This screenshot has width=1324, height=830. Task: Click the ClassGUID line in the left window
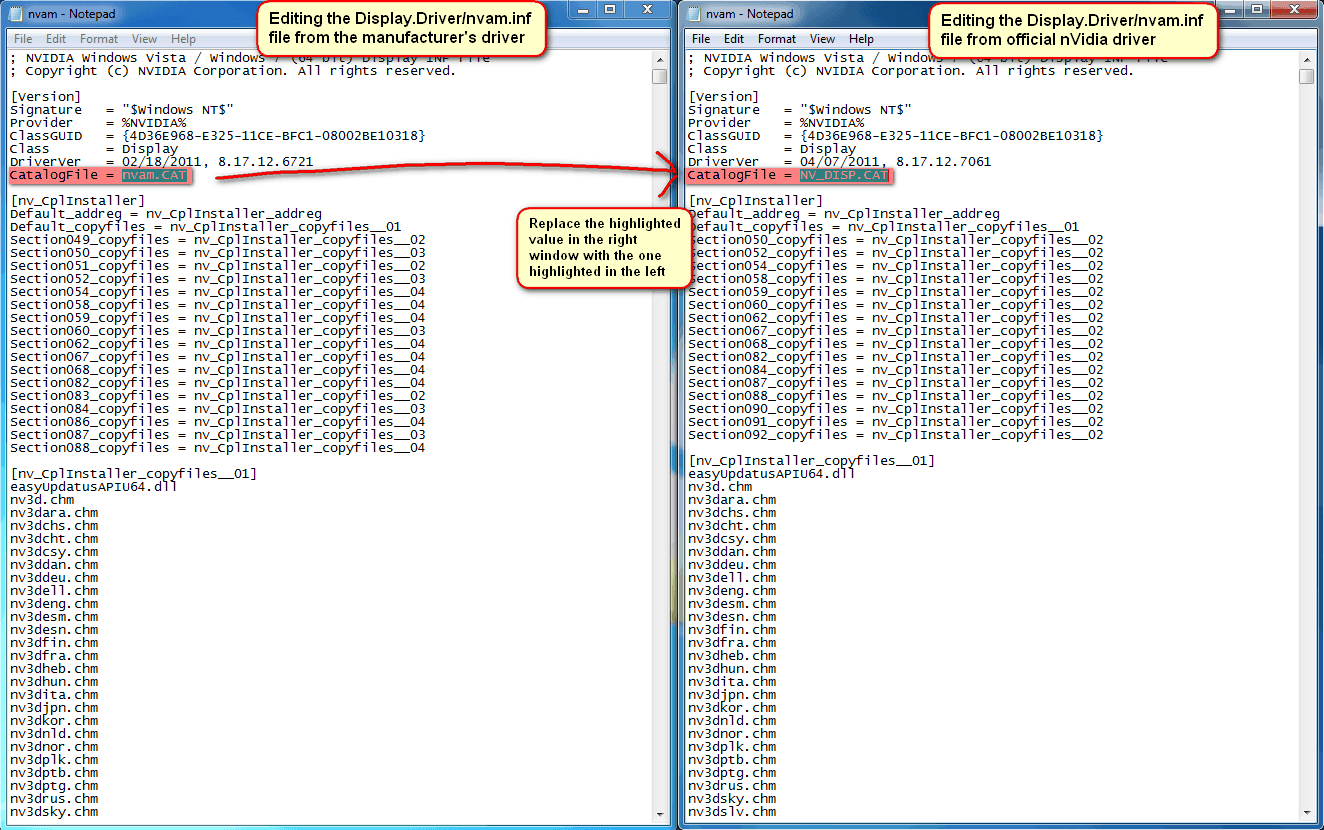click(217, 136)
